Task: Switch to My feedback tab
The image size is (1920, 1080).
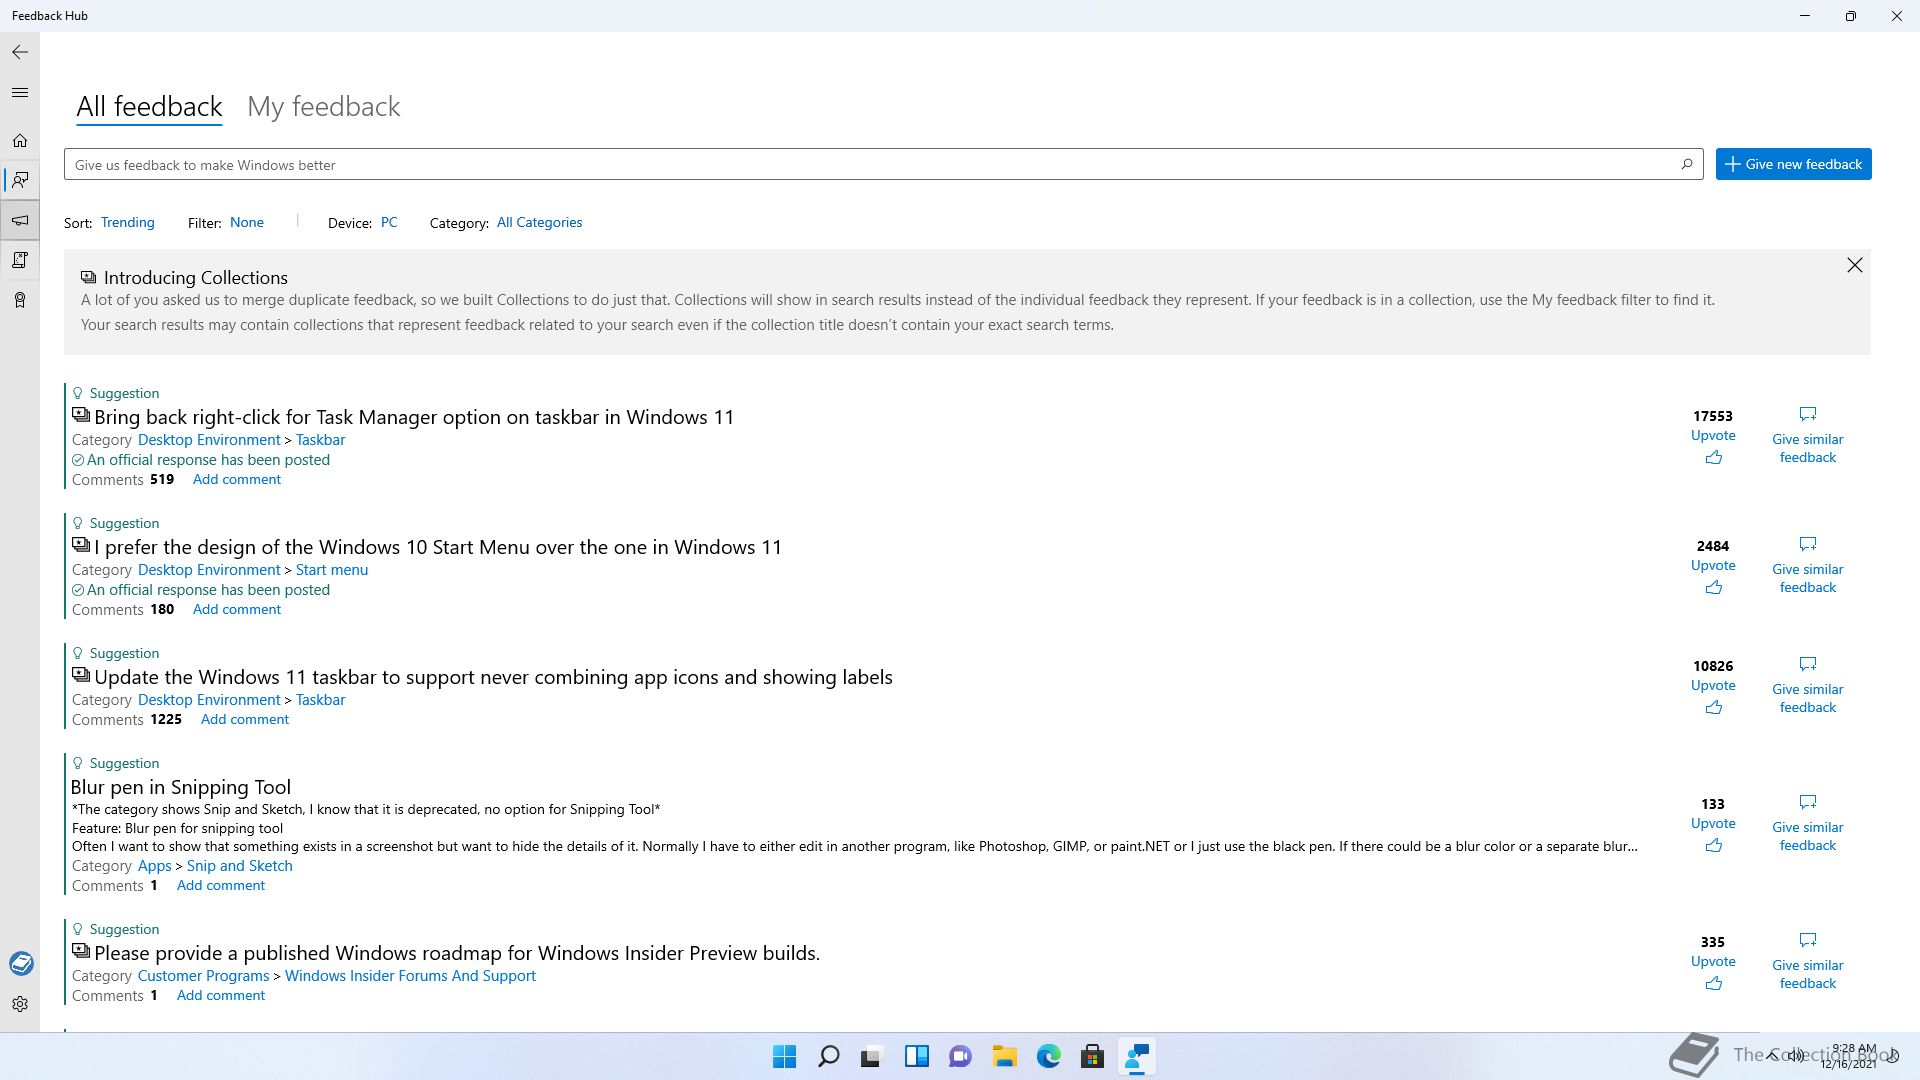Action: tap(323, 107)
